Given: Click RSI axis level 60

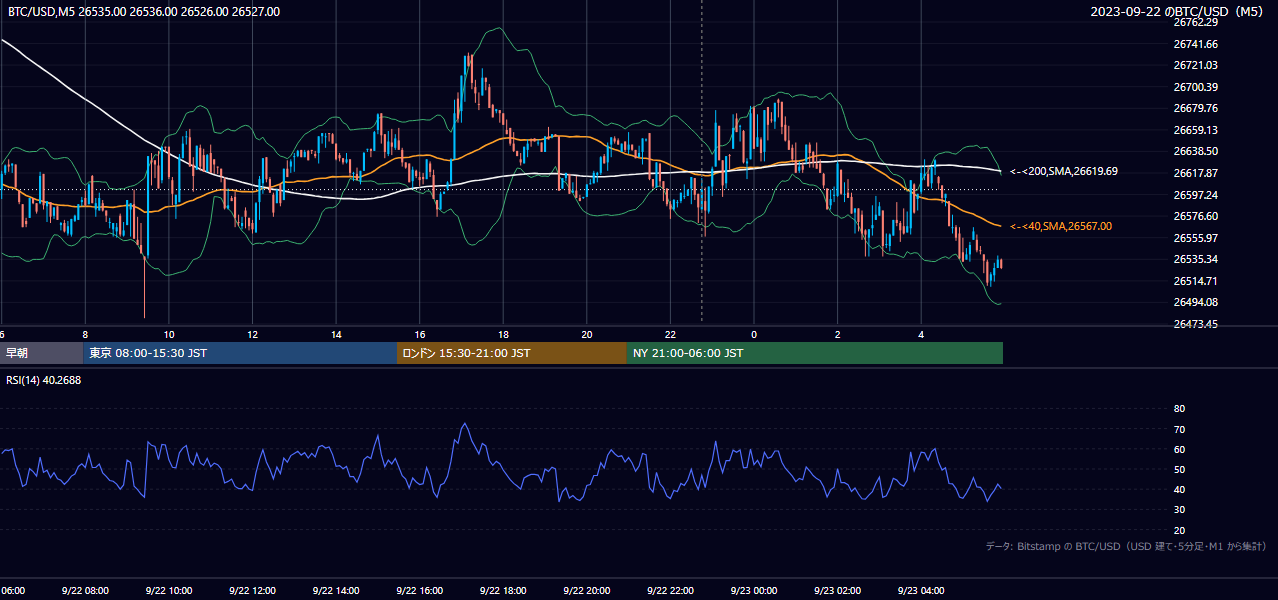Looking at the screenshot, I should 1179,449.
